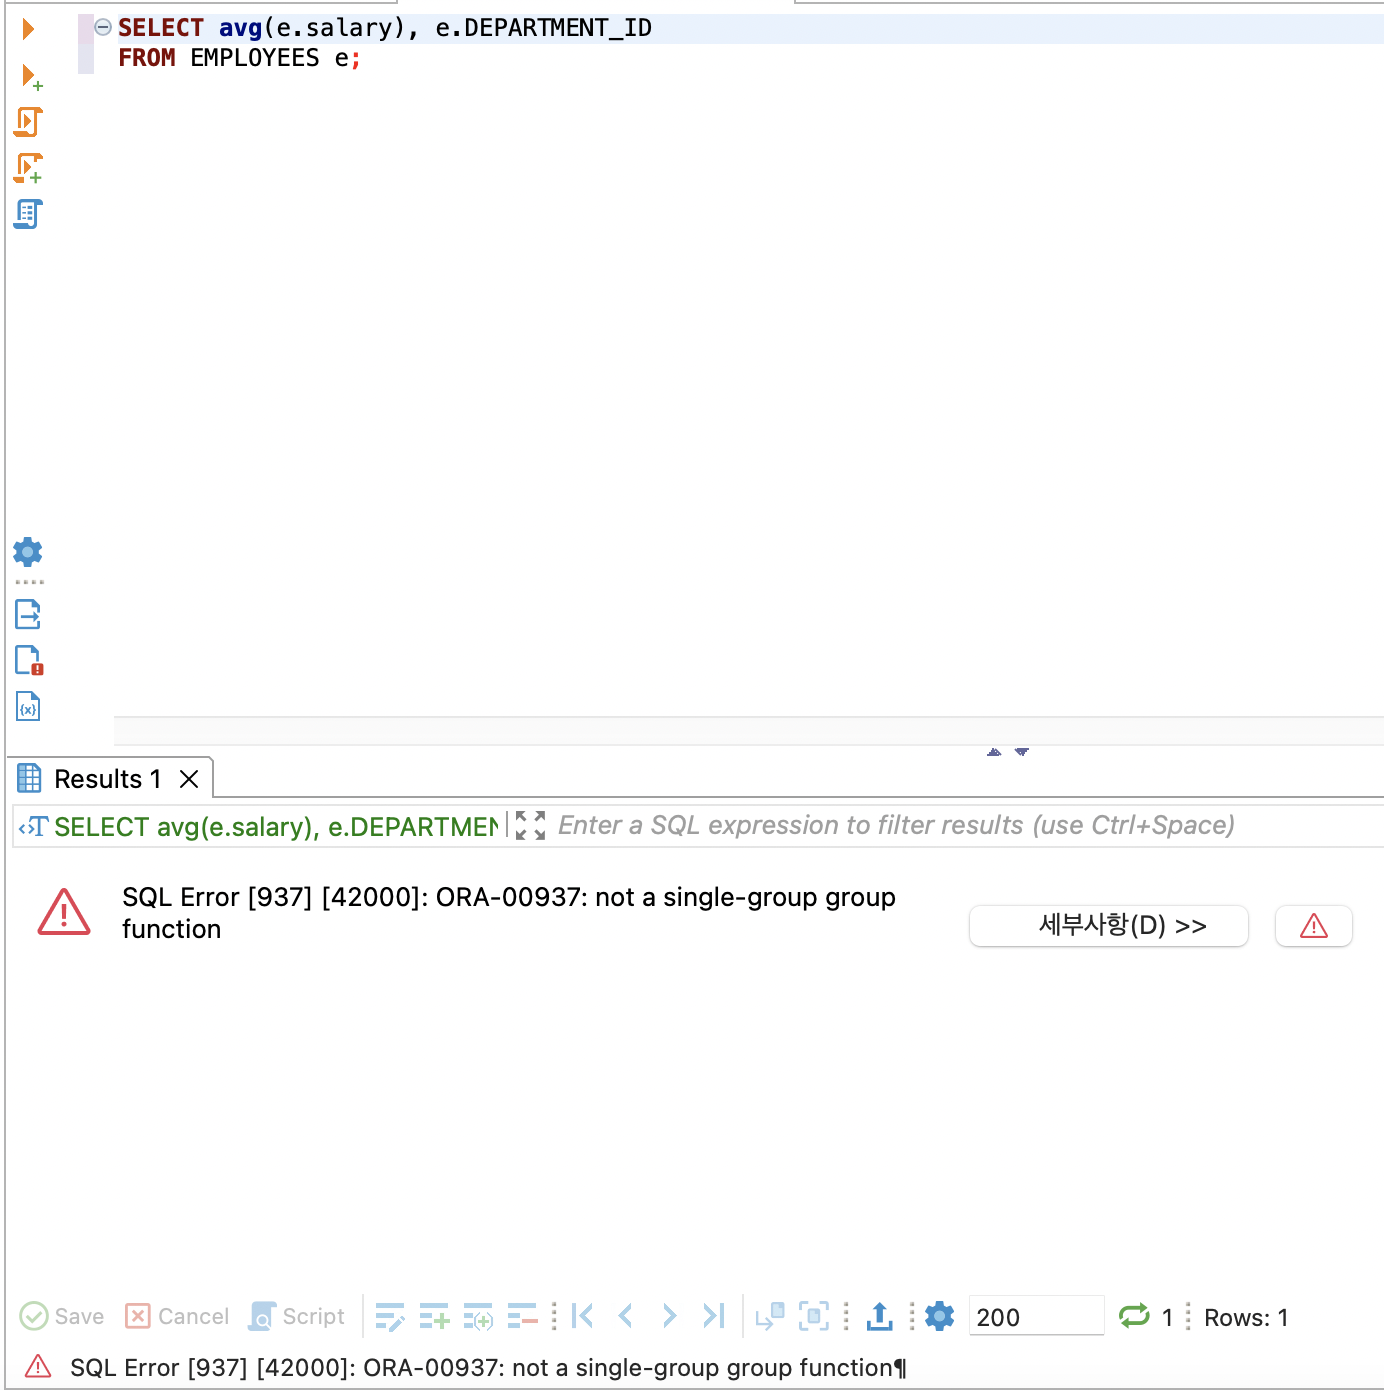Viewport: 1384px width, 1390px height.
Task: Click the warning triangle button beside details
Action: (x=1314, y=926)
